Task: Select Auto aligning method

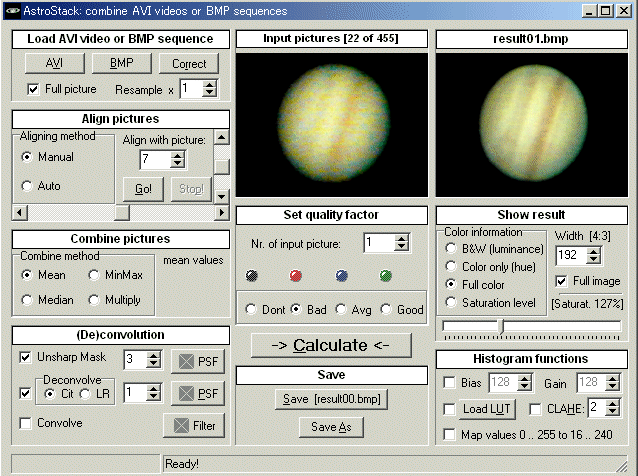Action: tap(27, 186)
